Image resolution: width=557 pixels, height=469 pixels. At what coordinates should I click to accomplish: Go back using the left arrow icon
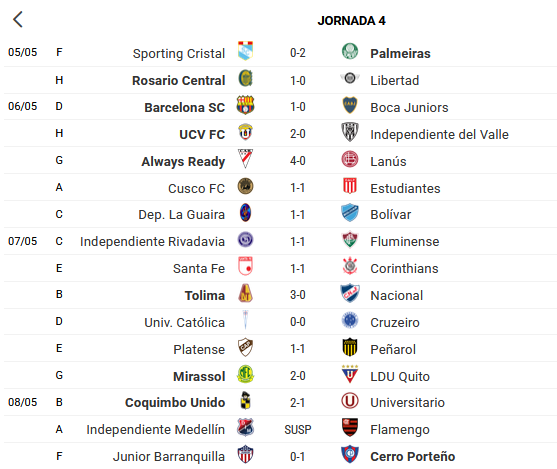18,19
